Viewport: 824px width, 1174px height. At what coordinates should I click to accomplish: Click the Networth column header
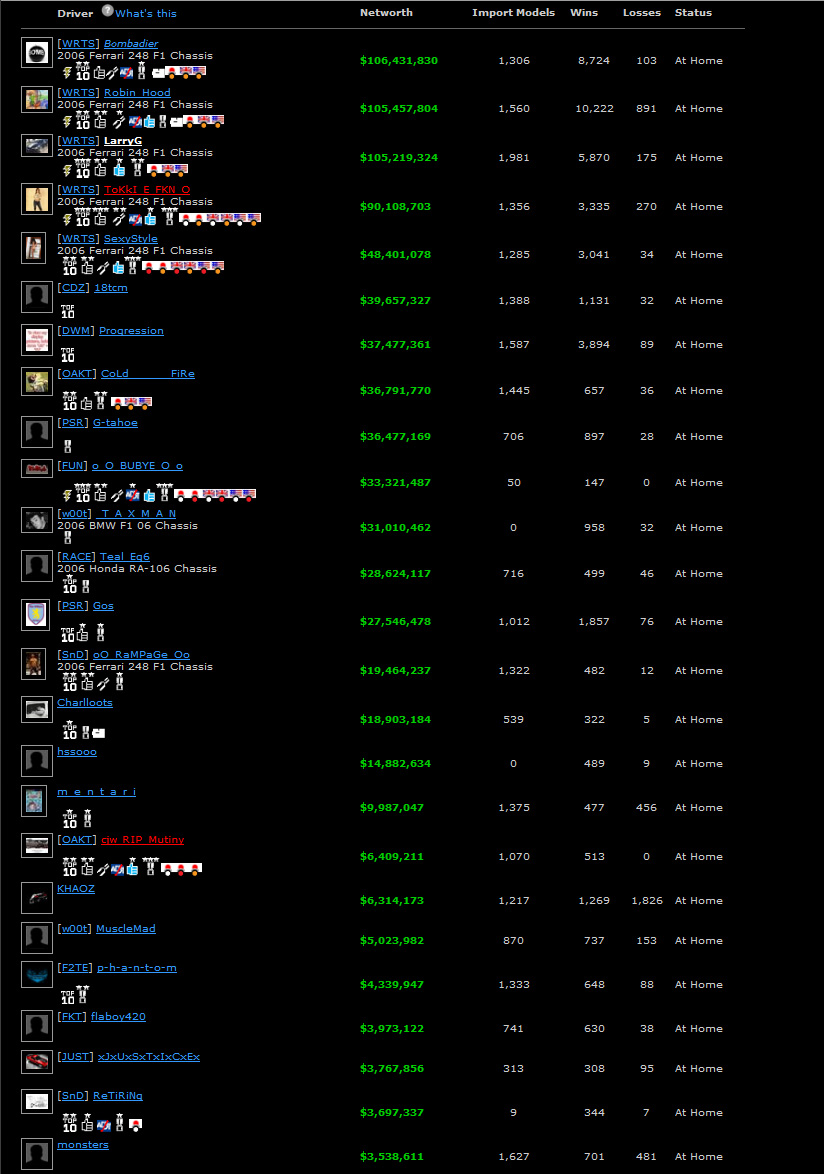click(x=386, y=13)
